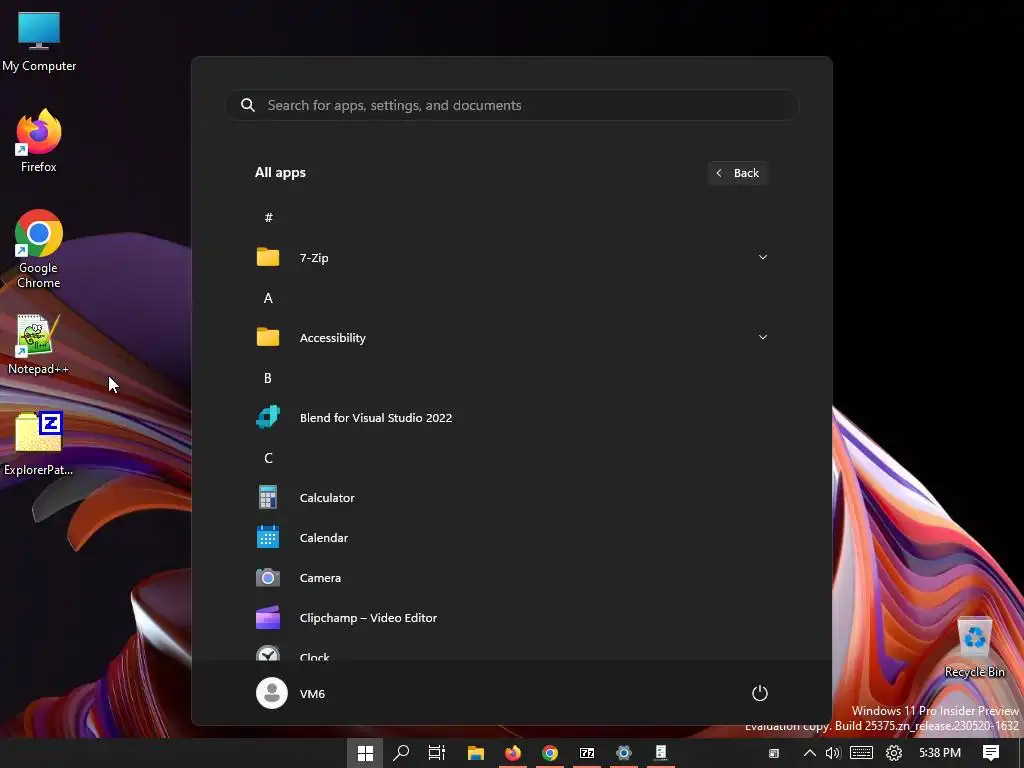The height and width of the screenshot is (768, 1024).
Task: Open the touch keyboard tray icon
Action: click(861, 753)
